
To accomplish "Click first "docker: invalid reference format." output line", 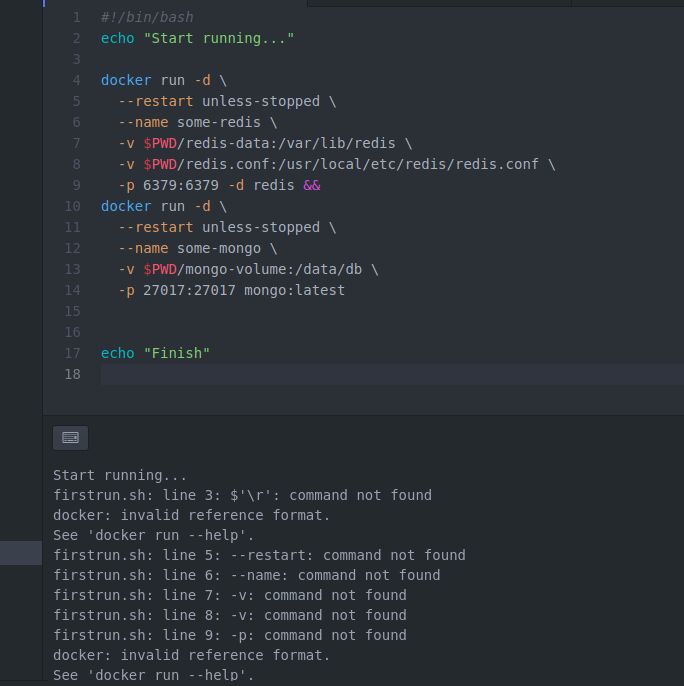I will pyautogui.click(x=191, y=515).
